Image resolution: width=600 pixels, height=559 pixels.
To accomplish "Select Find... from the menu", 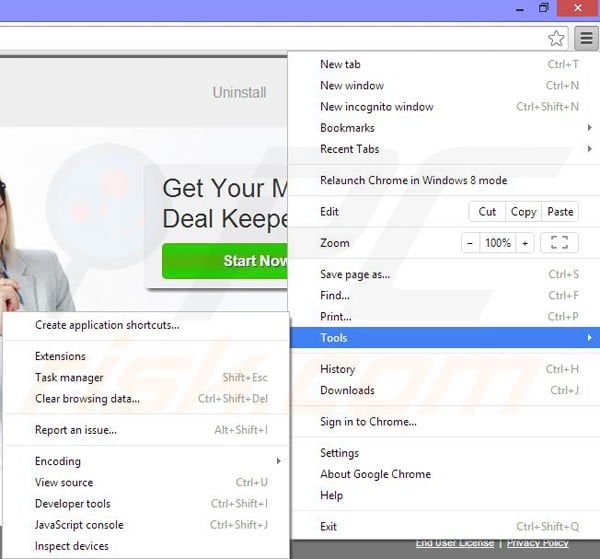I will (x=444, y=295).
